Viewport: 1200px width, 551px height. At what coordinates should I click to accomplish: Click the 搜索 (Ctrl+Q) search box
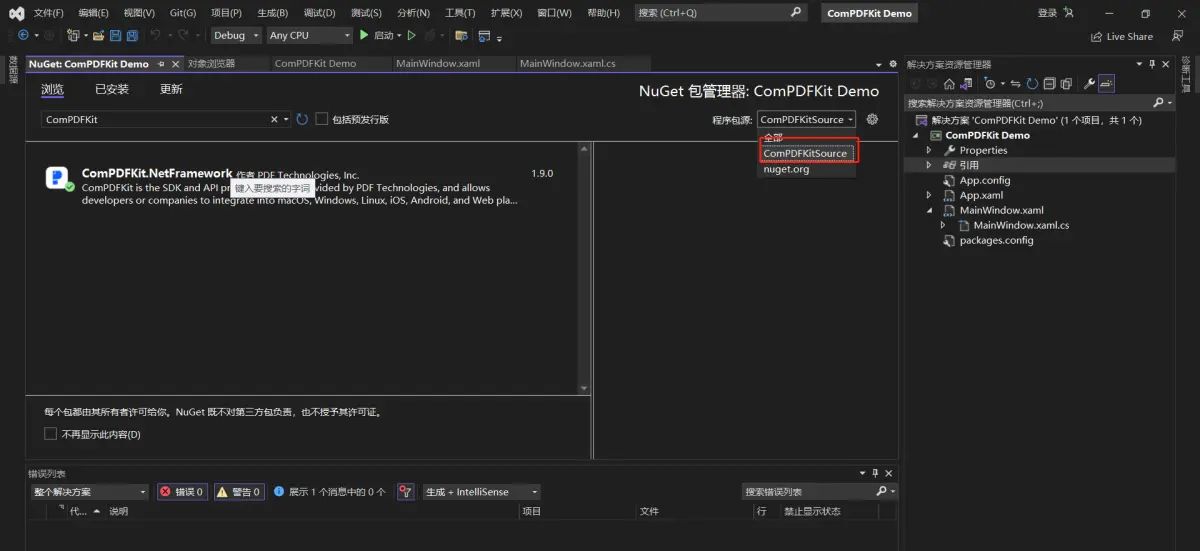(720, 13)
